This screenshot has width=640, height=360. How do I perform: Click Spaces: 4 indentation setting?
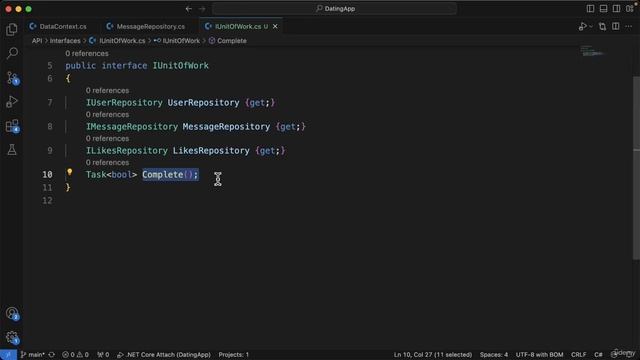click(494, 355)
